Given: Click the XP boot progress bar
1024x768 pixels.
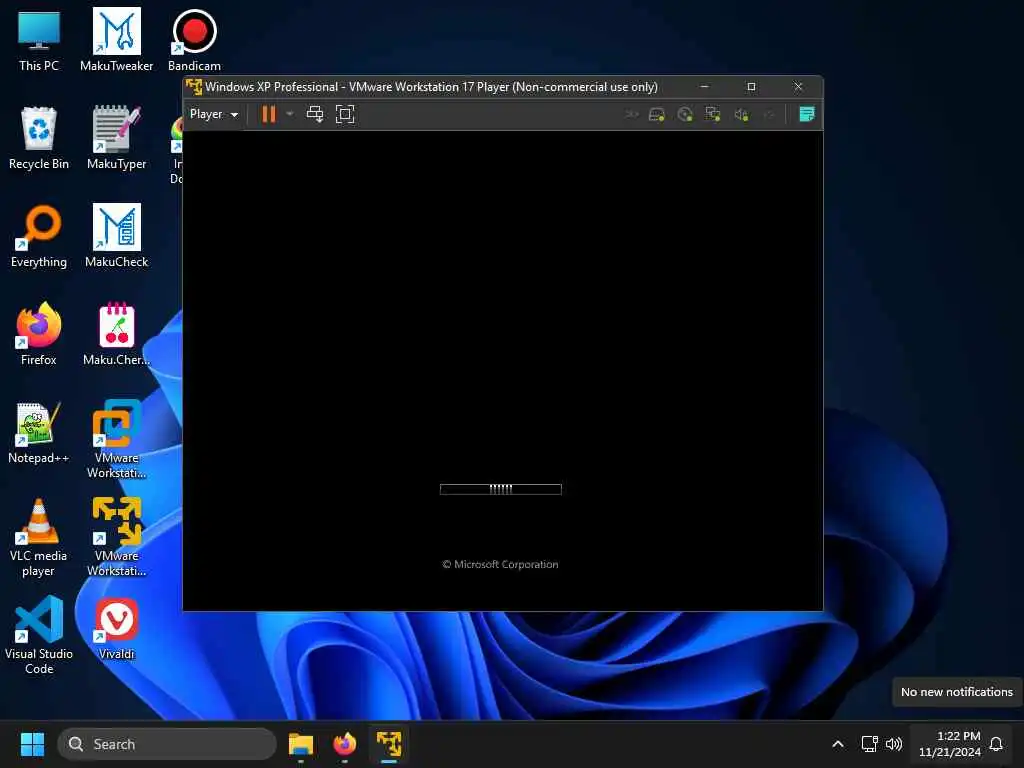Looking at the screenshot, I should [501, 489].
